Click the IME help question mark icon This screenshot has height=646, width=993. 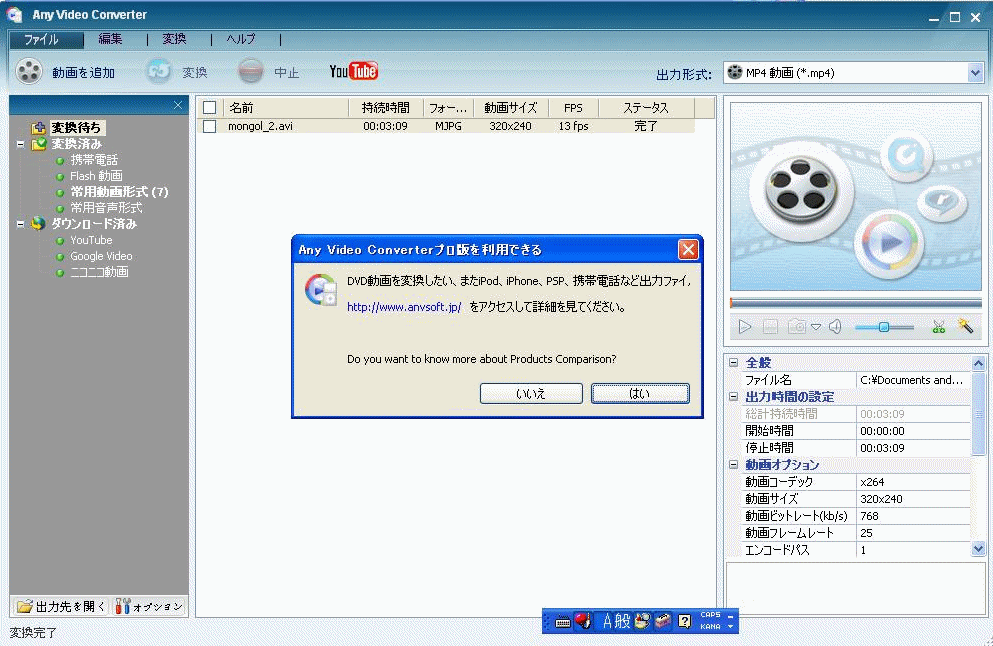tap(685, 621)
